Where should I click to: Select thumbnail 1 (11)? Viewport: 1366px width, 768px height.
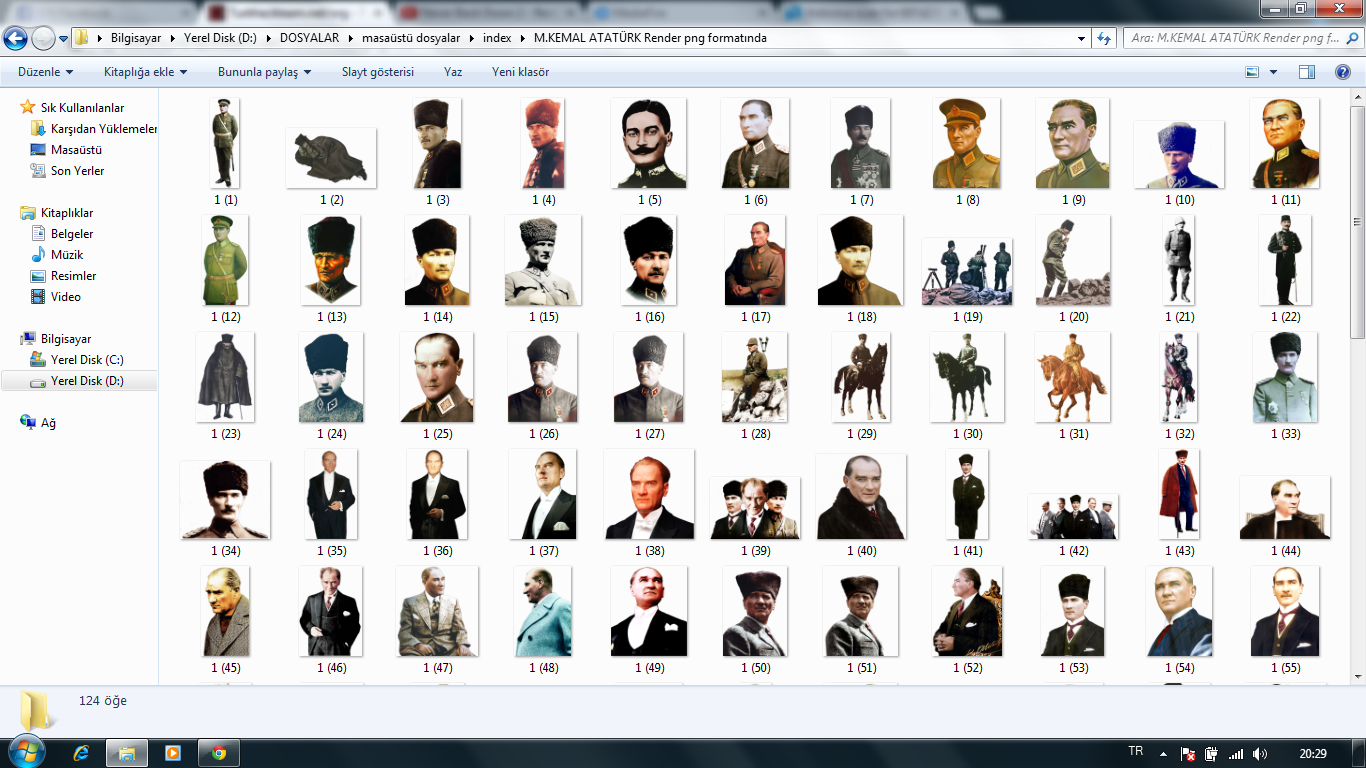coord(1285,143)
